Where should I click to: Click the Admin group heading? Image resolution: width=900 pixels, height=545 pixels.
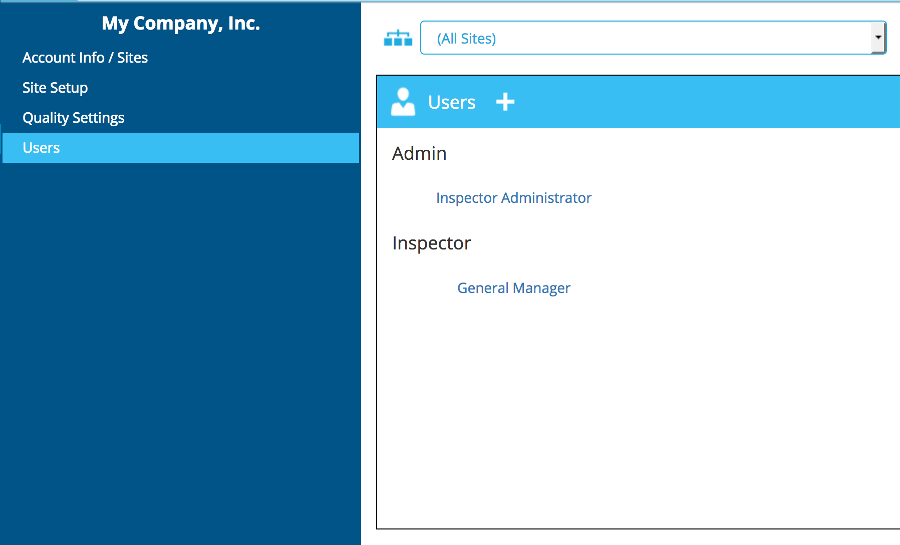[x=419, y=154]
